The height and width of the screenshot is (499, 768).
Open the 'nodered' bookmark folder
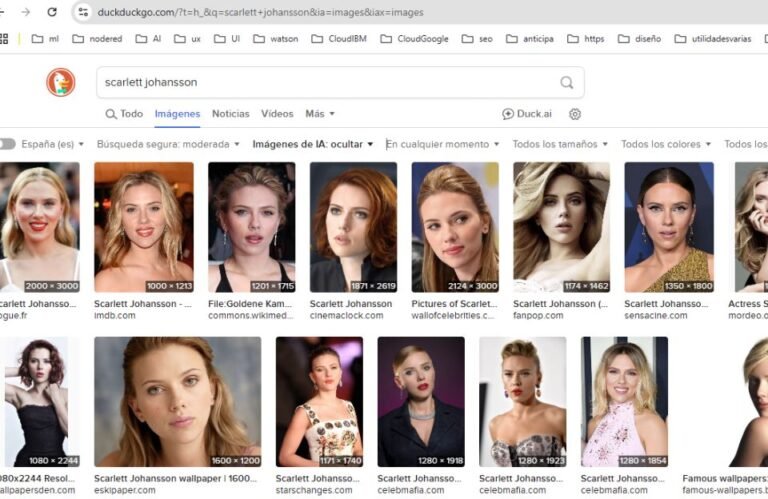[97, 39]
